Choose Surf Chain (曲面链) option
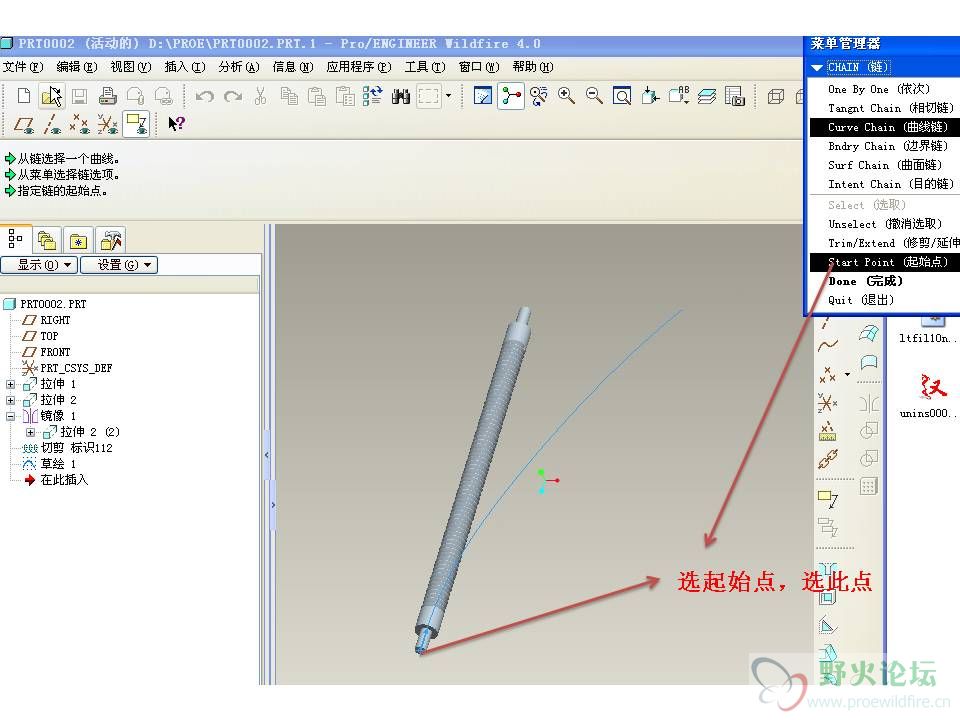960x720 pixels. click(x=885, y=165)
